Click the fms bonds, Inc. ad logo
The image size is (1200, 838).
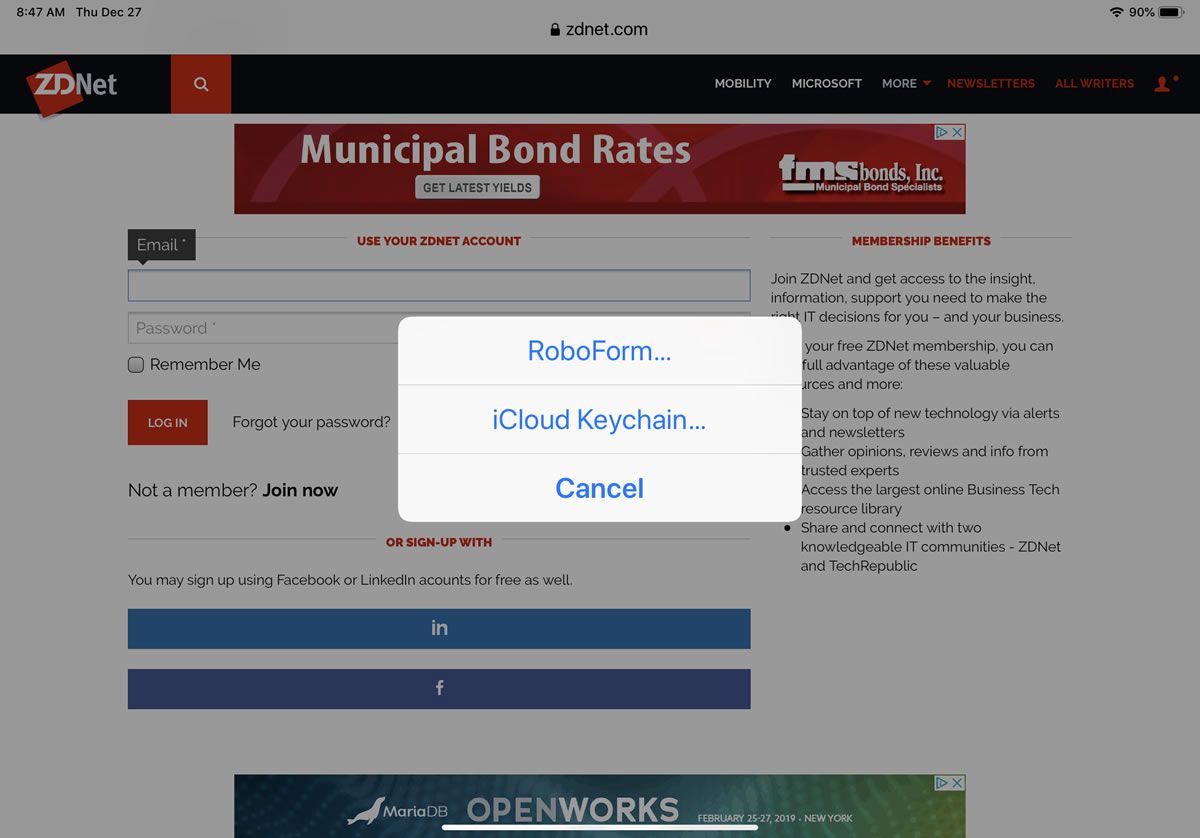coord(861,176)
